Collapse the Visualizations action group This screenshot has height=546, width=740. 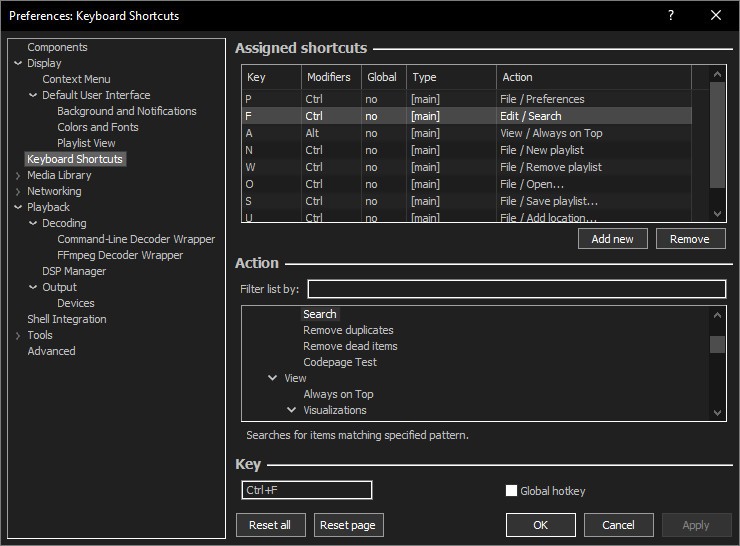[292, 410]
